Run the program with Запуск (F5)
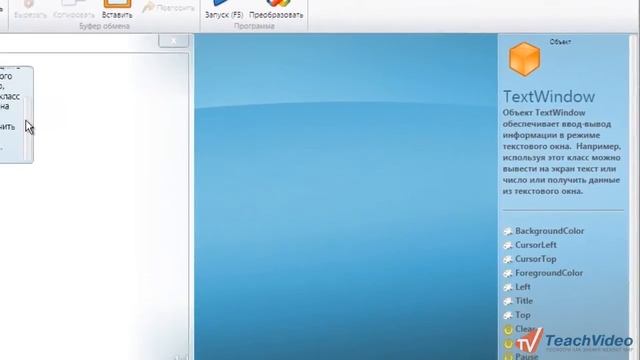 coord(224,10)
